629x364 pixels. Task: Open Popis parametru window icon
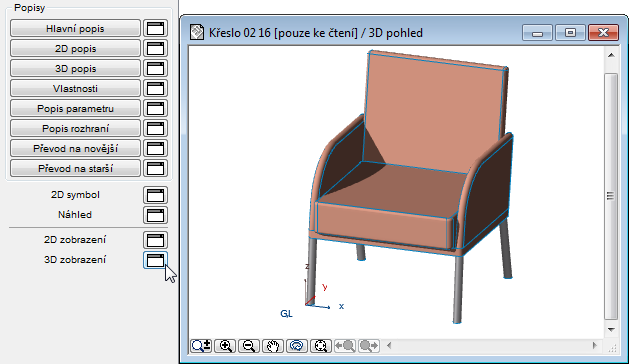pyautogui.click(x=155, y=109)
